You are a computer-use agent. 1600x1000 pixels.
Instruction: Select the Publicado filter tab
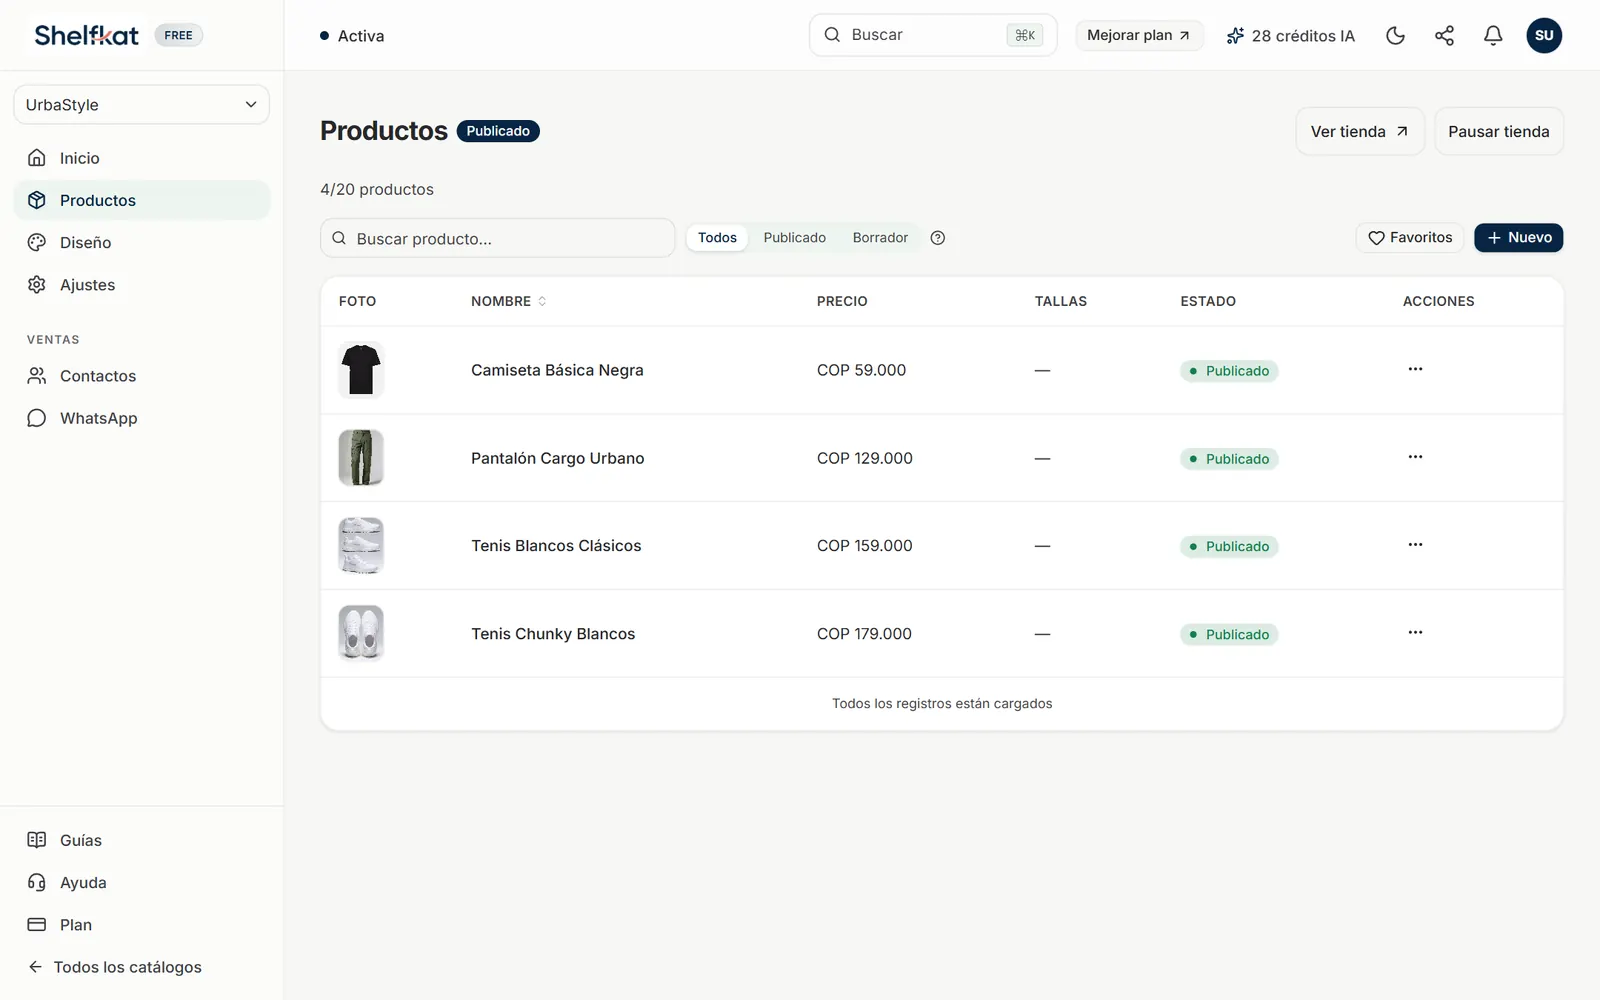pos(795,238)
